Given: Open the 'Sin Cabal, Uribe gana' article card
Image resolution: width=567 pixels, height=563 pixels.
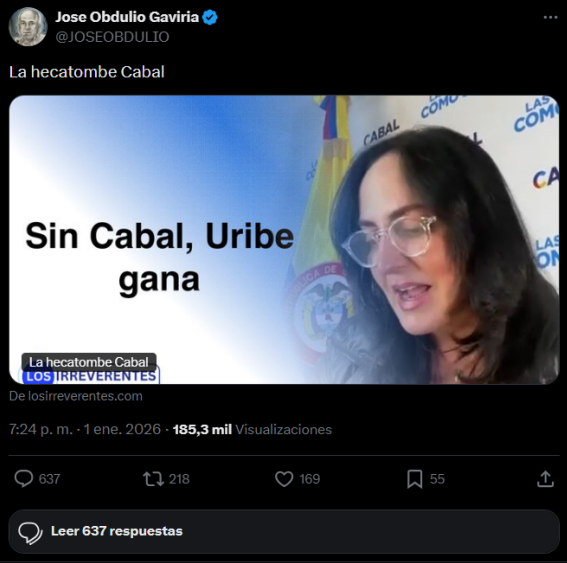Looking at the screenshot, I should point(284,239).
